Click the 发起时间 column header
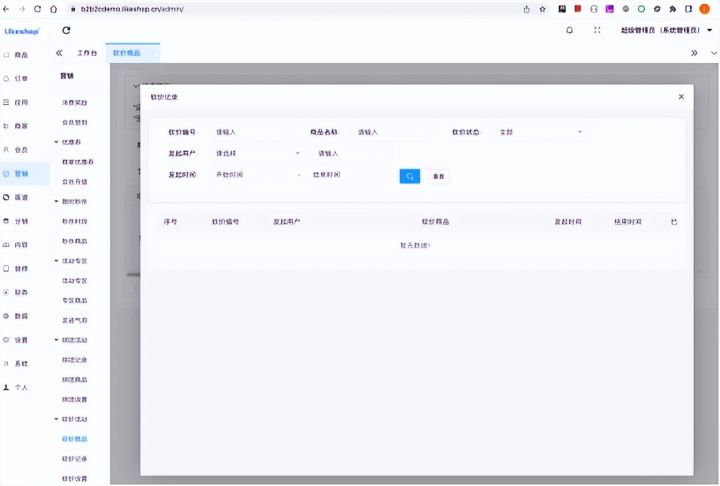 pyautogui.click(x=568, y=221)
